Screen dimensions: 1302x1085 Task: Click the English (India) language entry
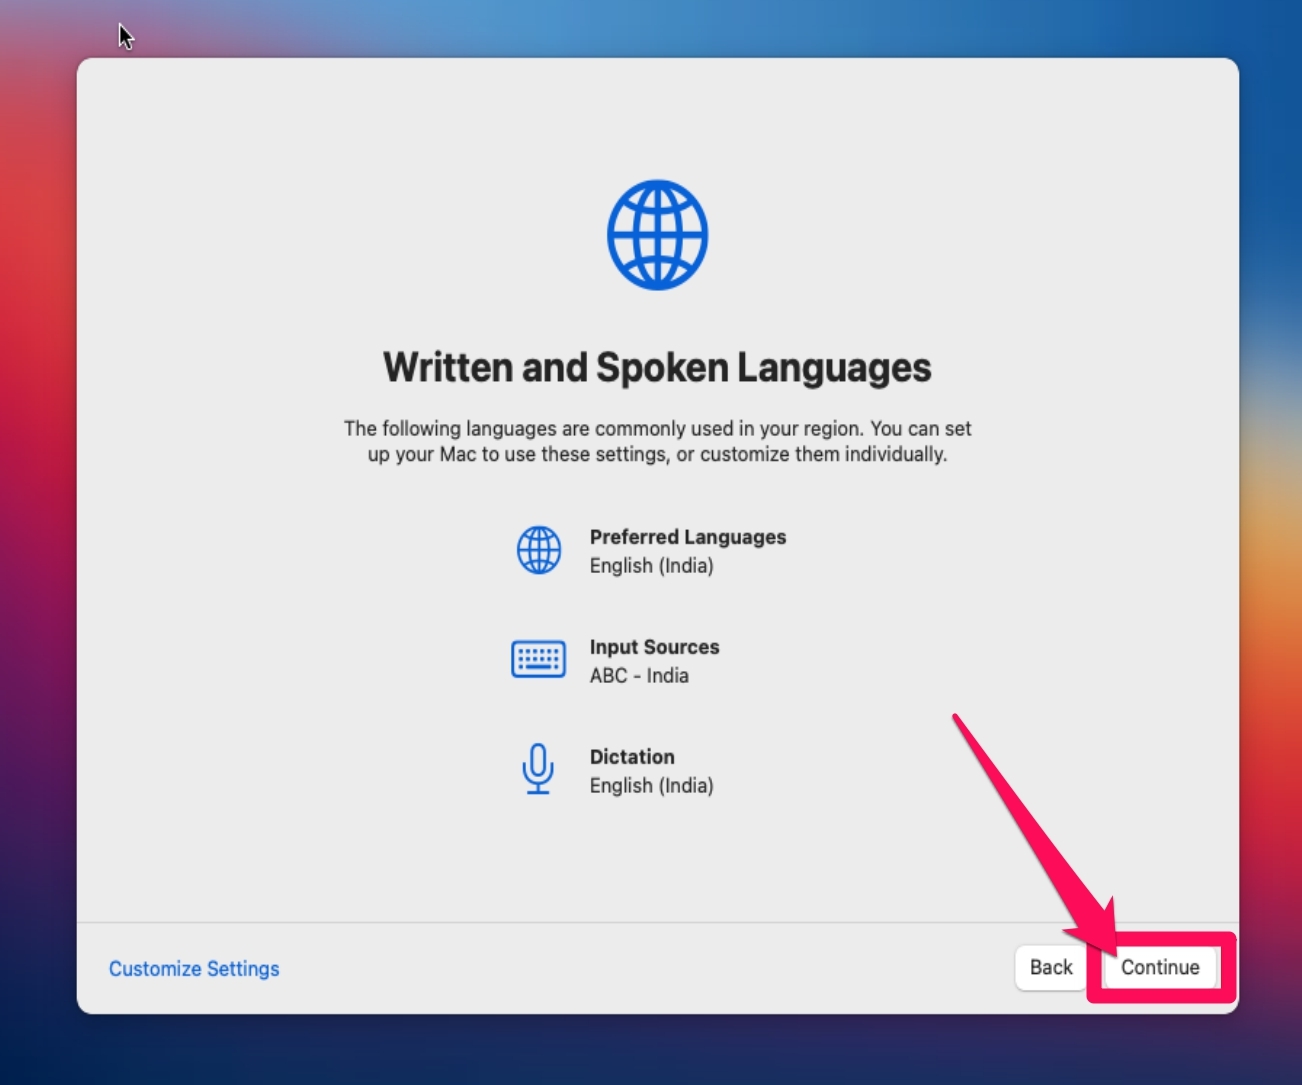[652, 566]
